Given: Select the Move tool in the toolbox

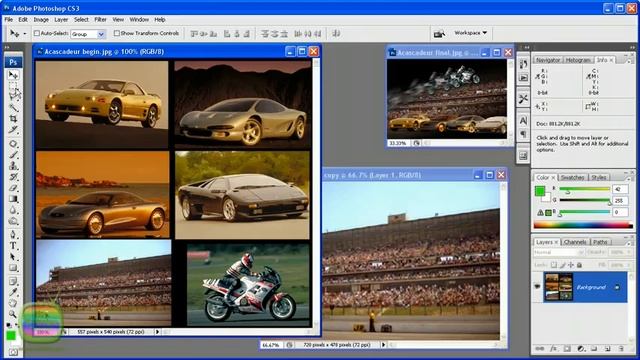Looking at the screenshot, I should [x=13, y=75].
